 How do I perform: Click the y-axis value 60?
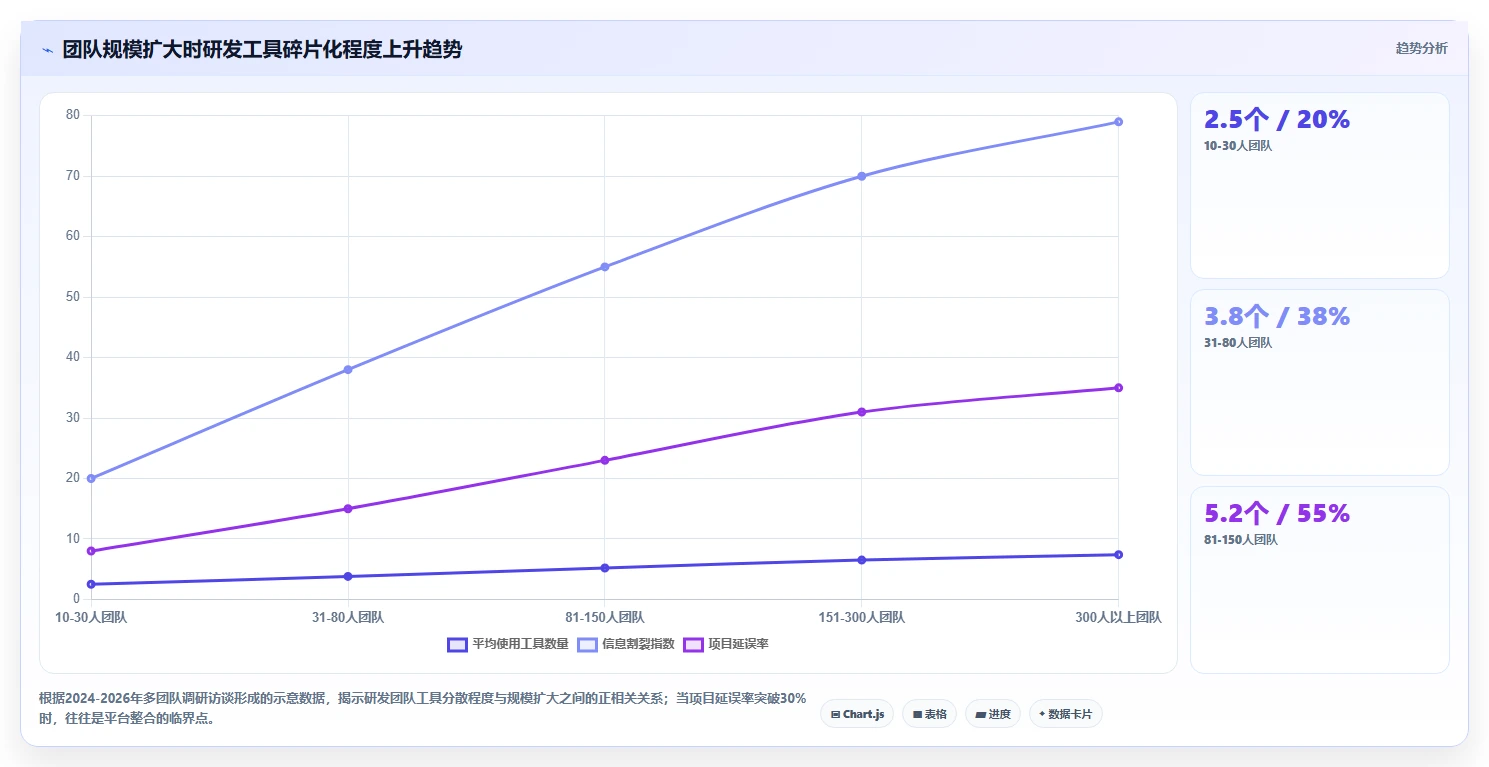[73, 236]
